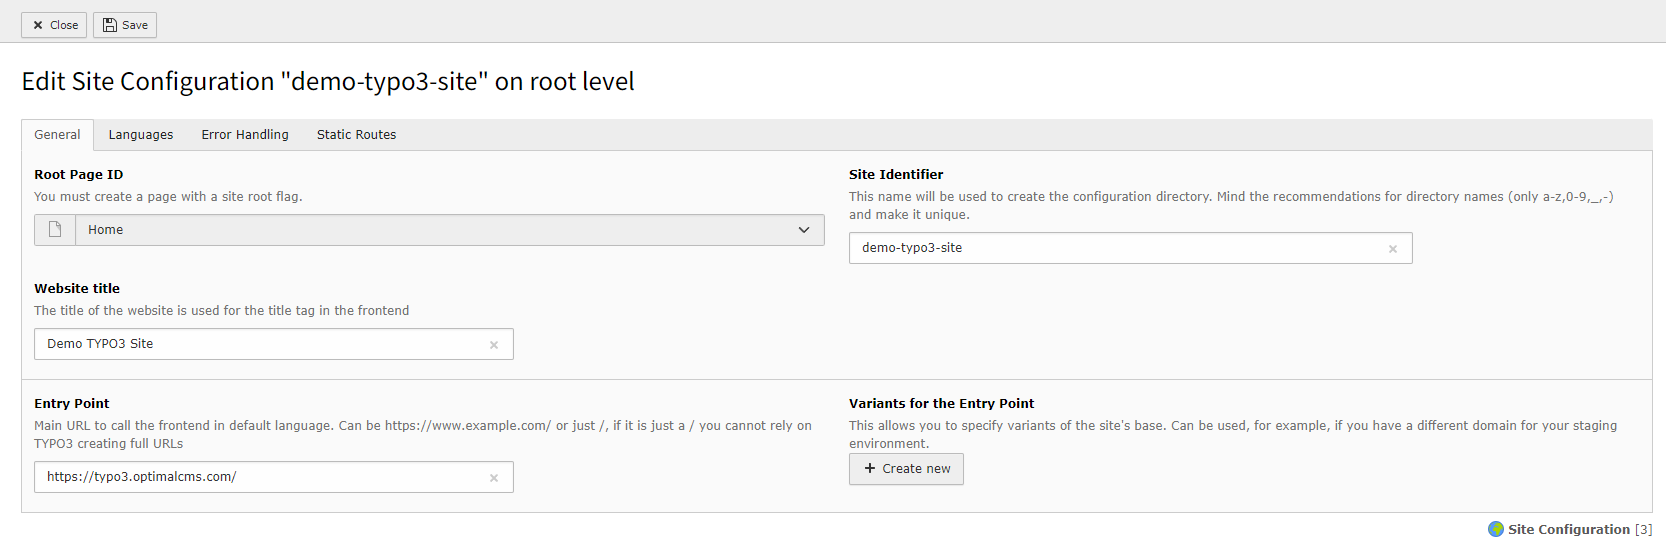Image resolution: width=1666 pixels, height=543 pixels.
Task: Clear the Site Identifier field
Action: 1392,249
